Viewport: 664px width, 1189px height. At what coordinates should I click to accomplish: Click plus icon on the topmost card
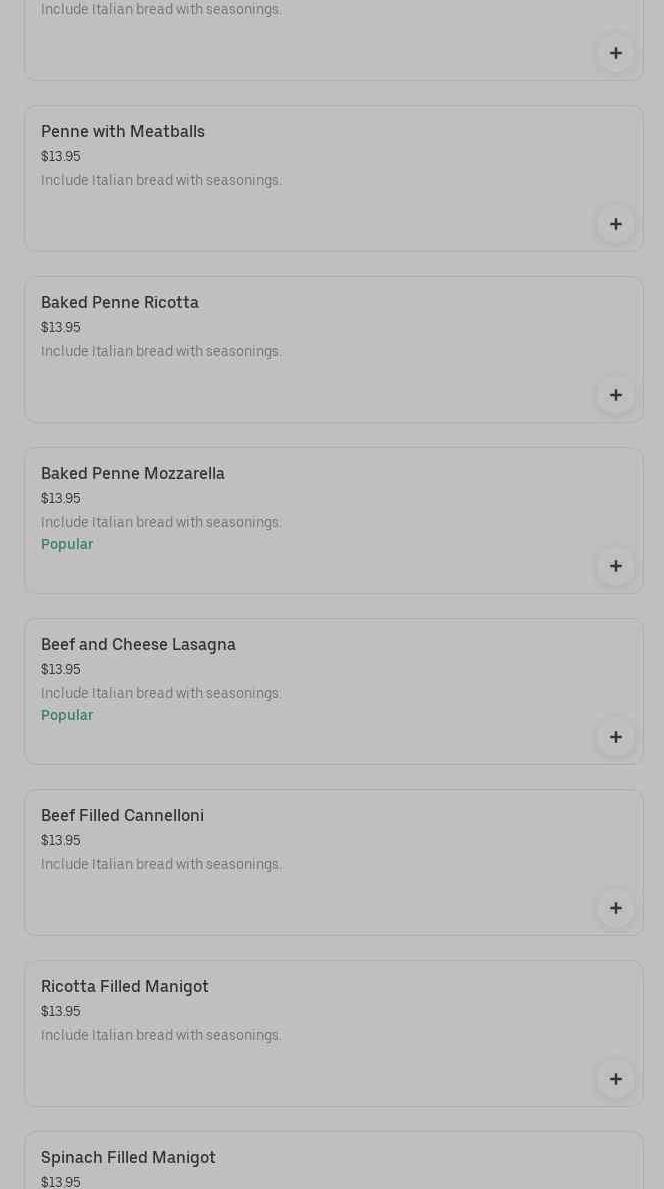615,53
